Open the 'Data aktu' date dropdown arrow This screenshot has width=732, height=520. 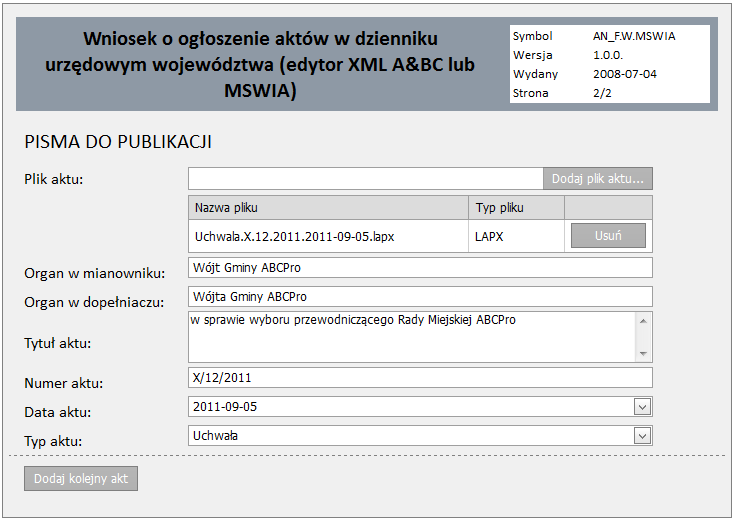(642, 407)
